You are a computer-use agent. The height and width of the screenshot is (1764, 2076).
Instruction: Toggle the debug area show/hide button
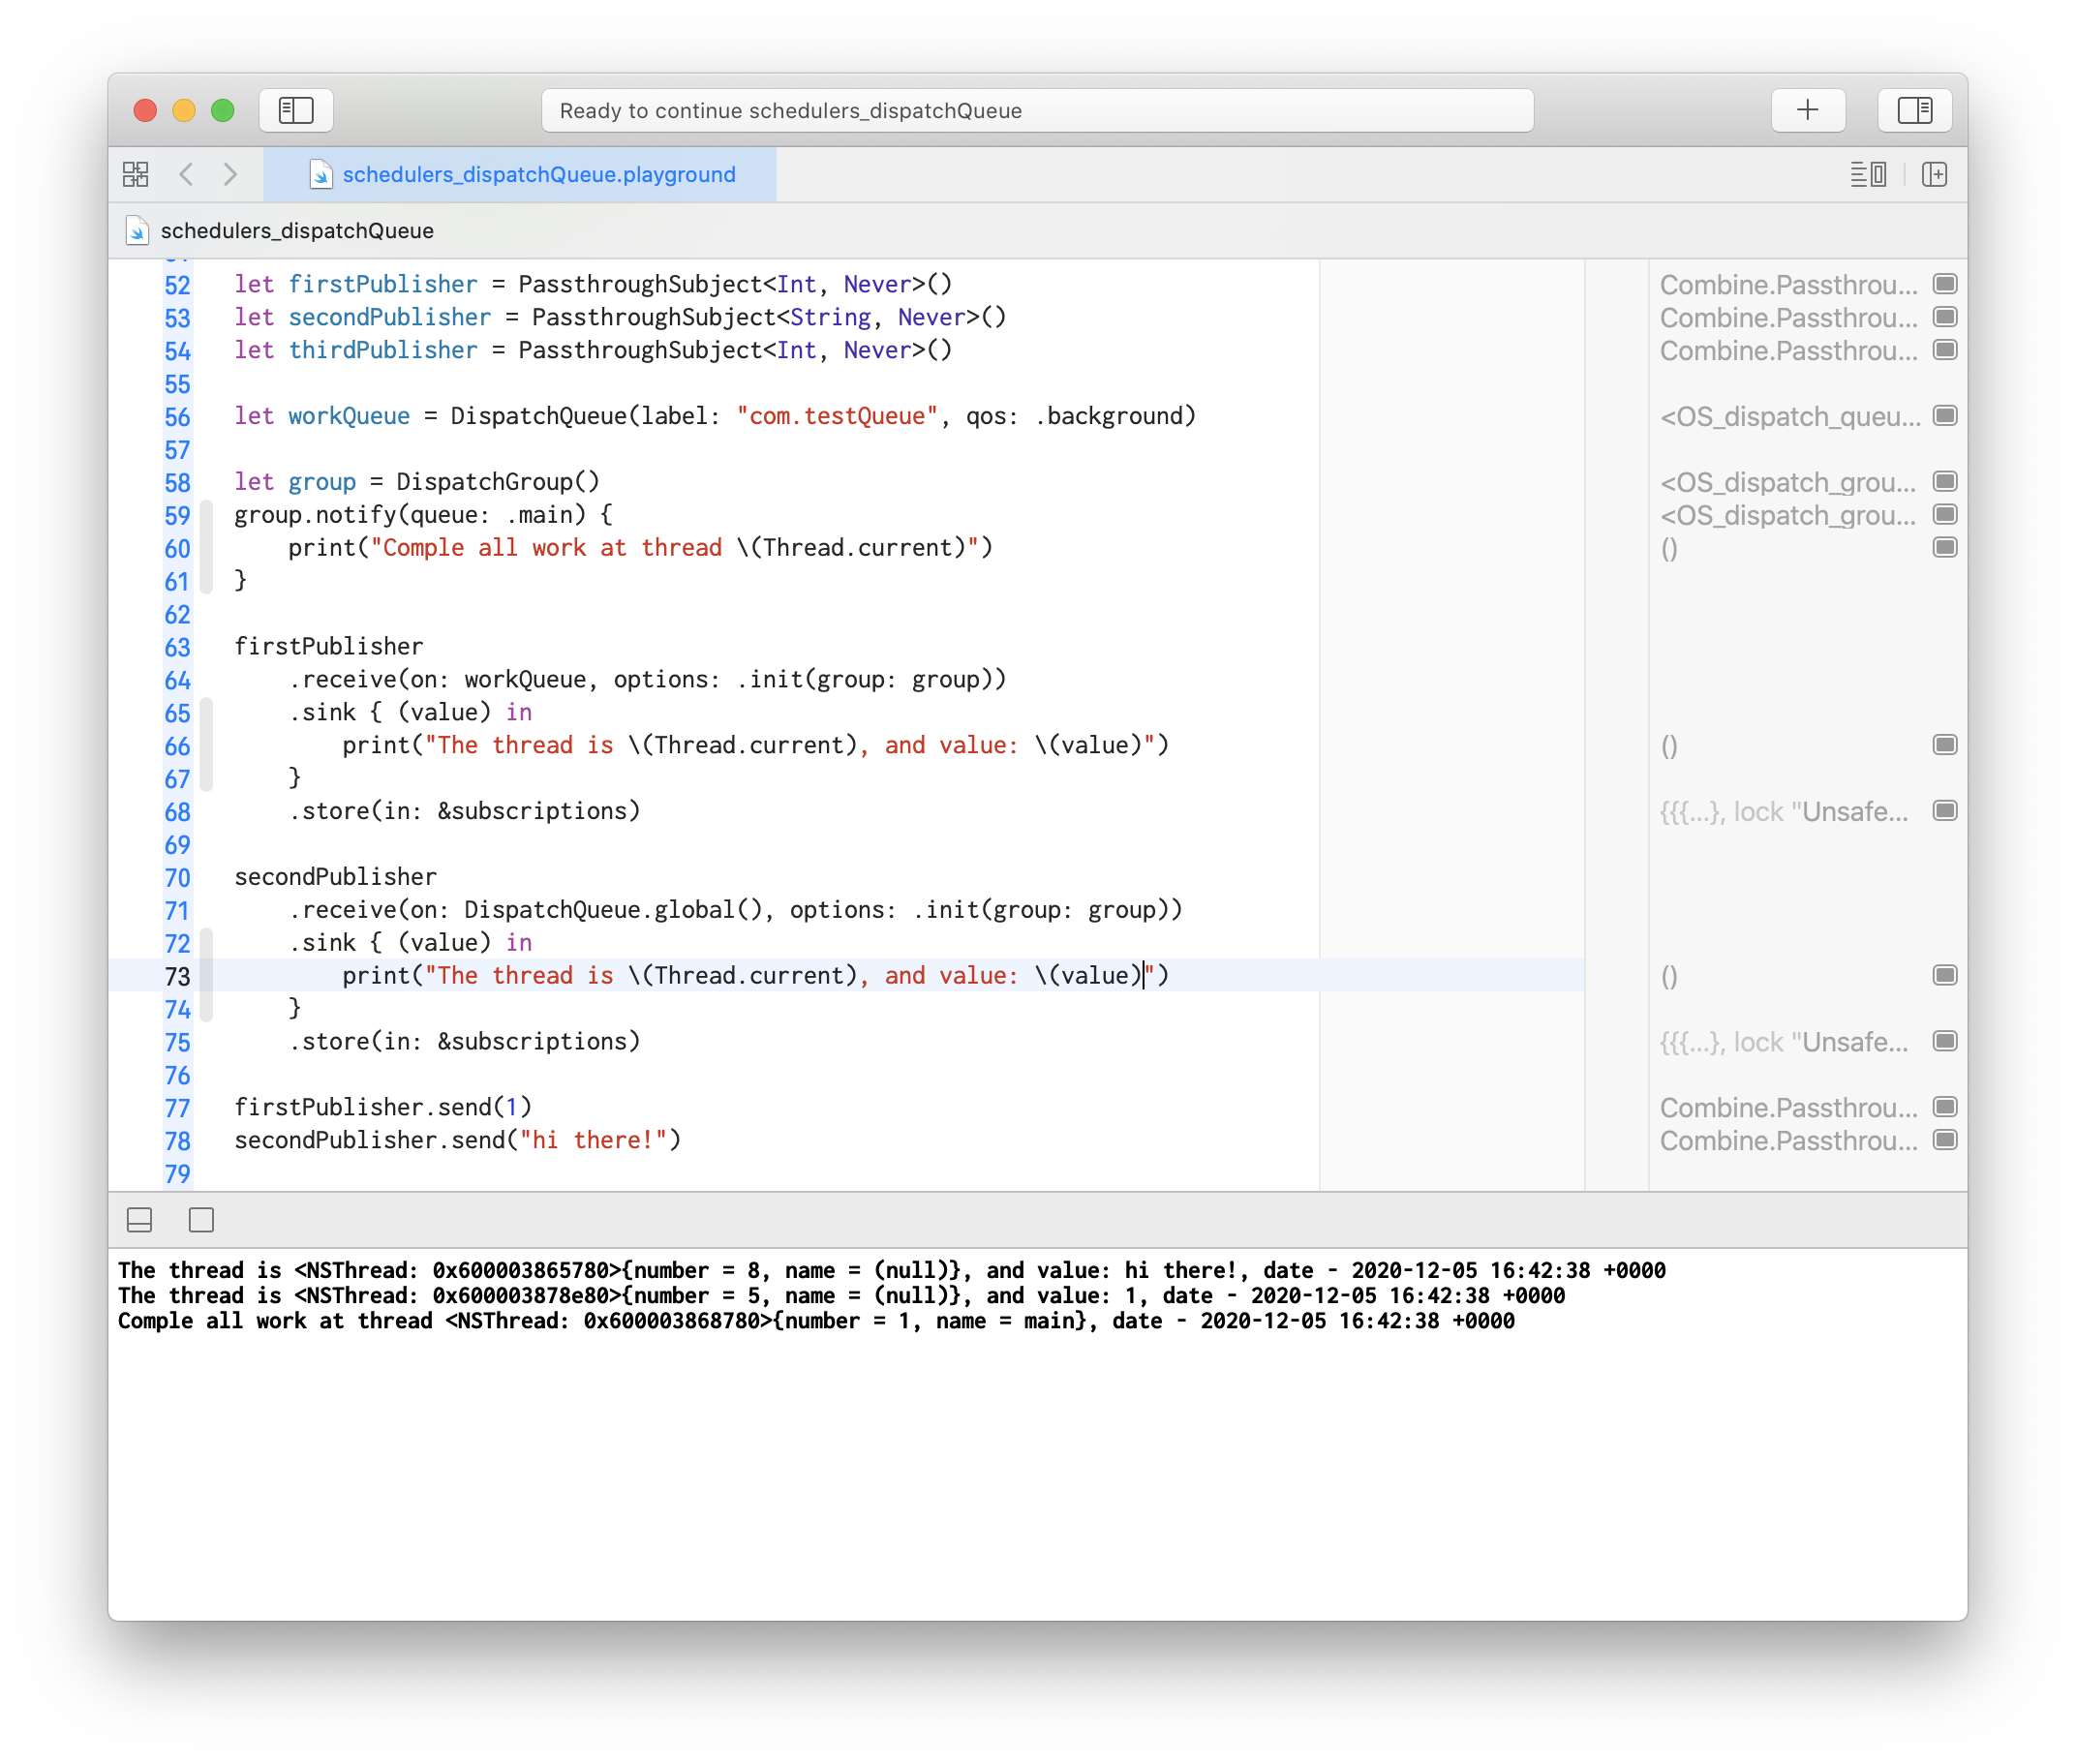click(x=140, y=1219)
